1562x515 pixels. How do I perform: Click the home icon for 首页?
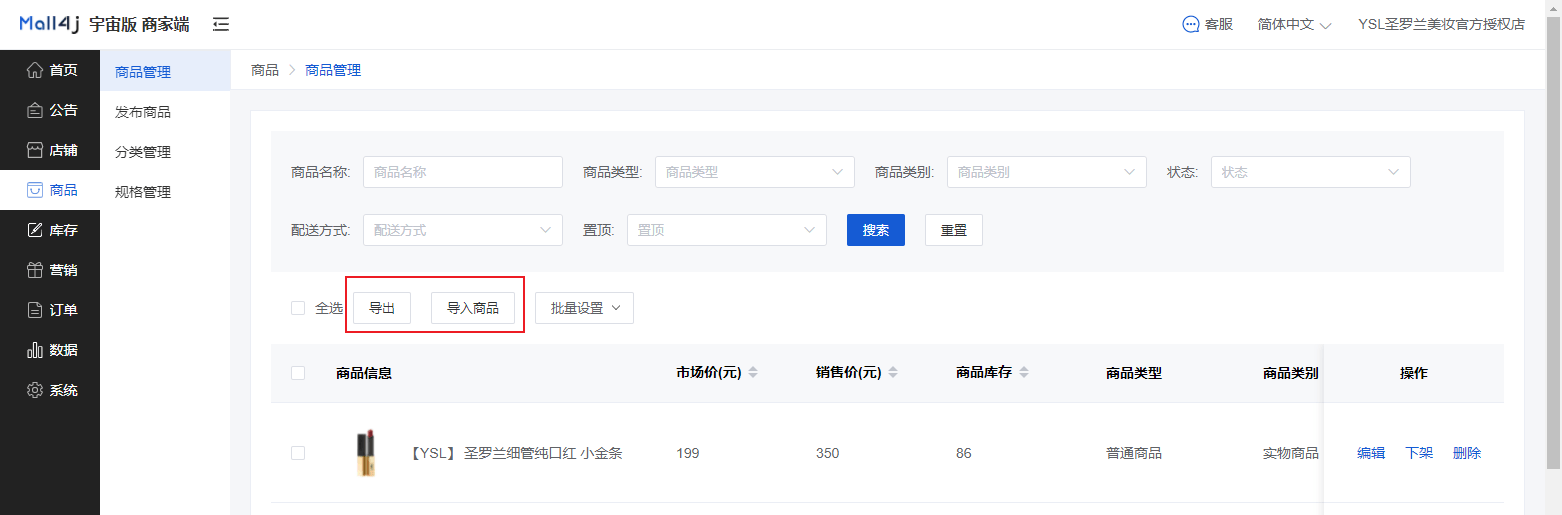[x=35, y=70]
